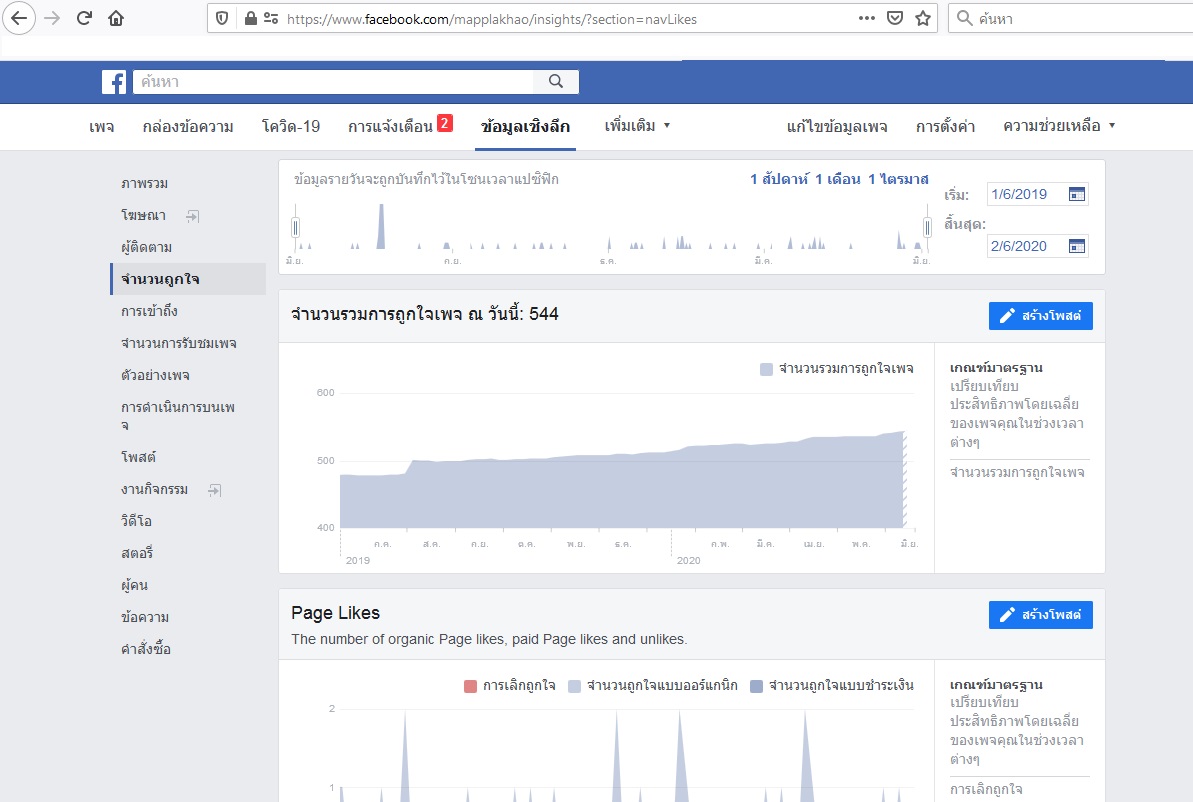
Task: Open the start date calendar picker
Action: tap(1077, 194)
